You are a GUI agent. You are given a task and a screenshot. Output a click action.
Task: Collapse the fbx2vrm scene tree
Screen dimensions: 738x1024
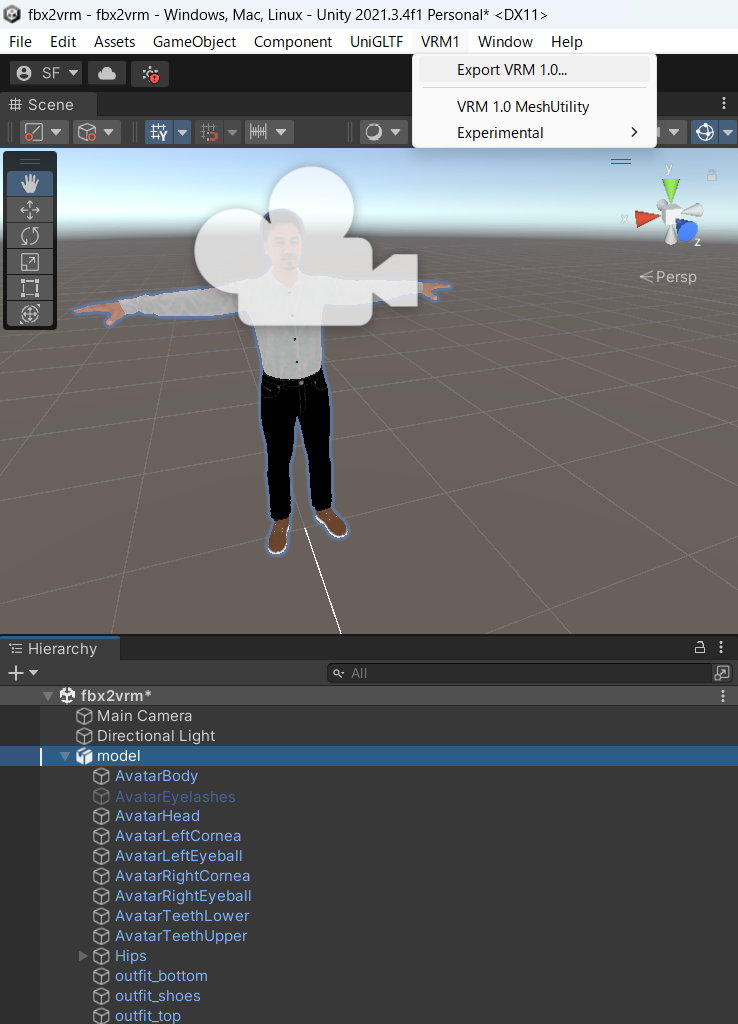48,696
